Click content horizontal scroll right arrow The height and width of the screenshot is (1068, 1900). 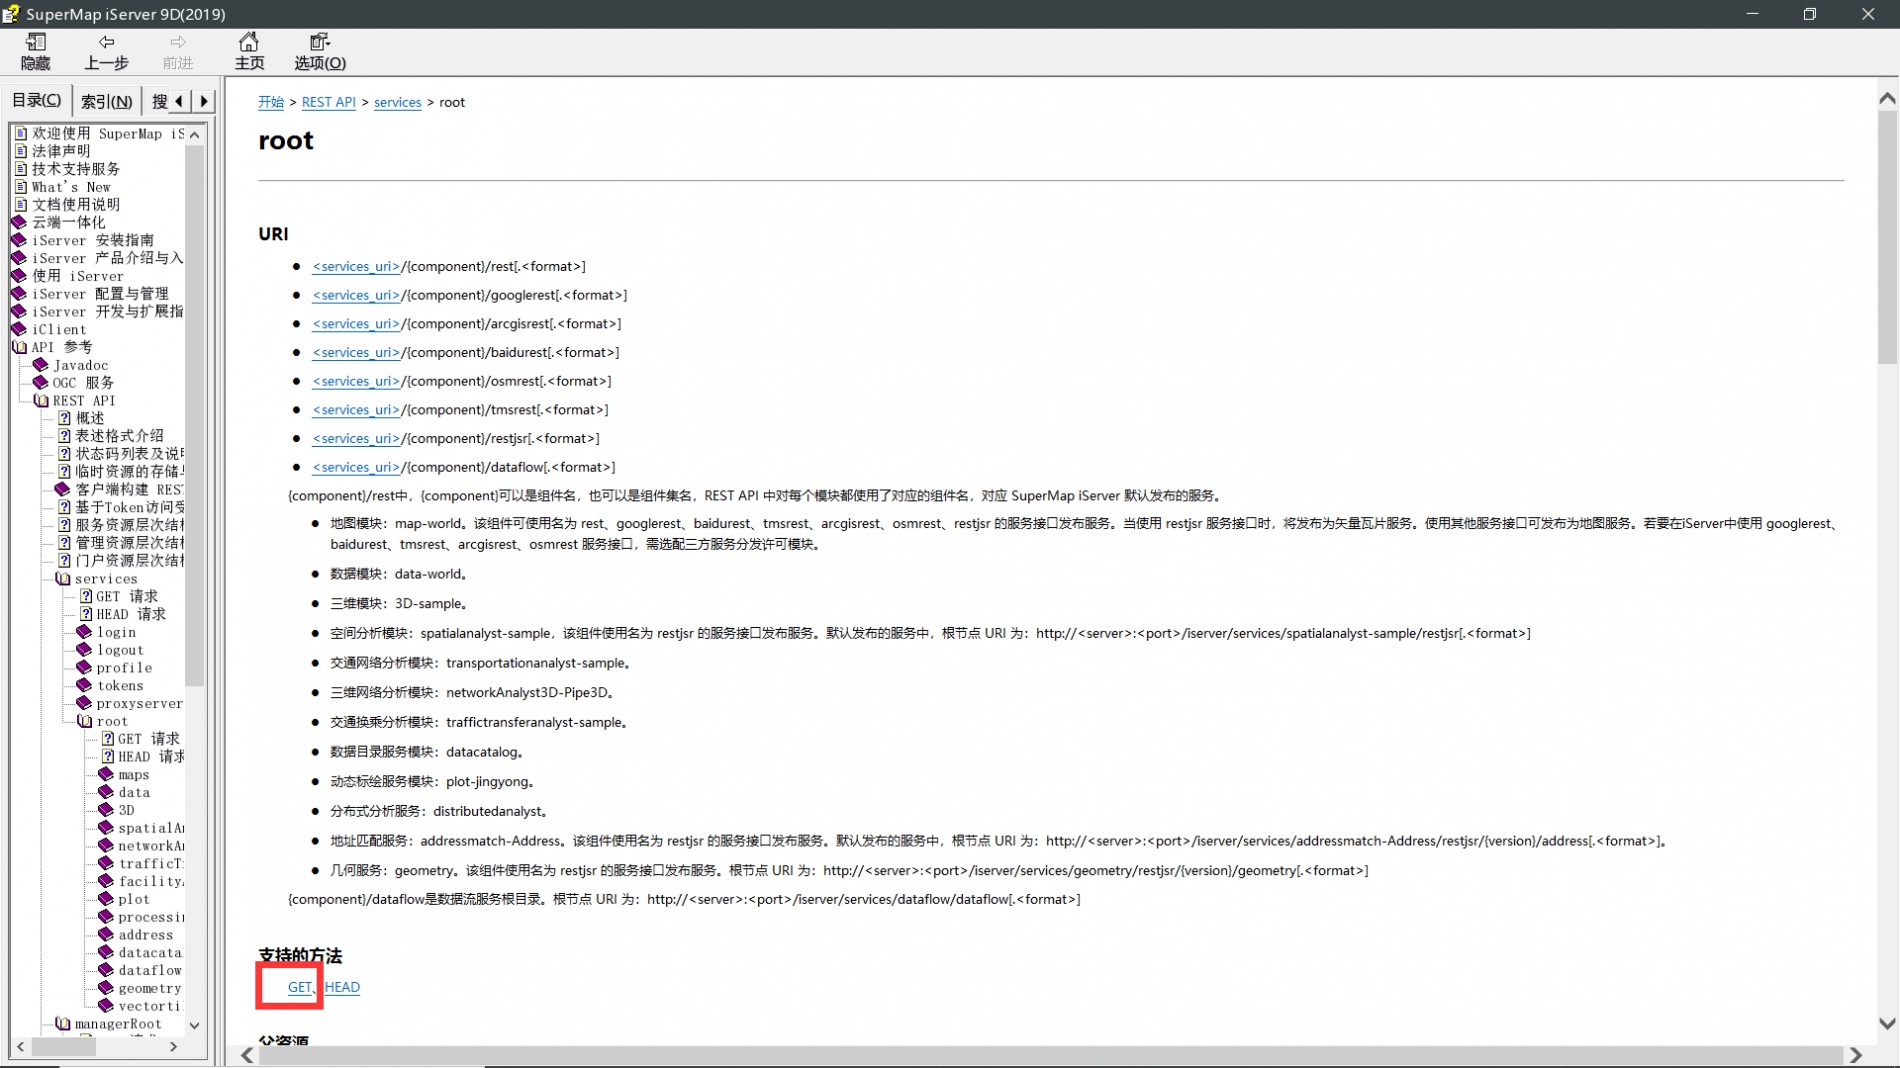point(1856,1055)
